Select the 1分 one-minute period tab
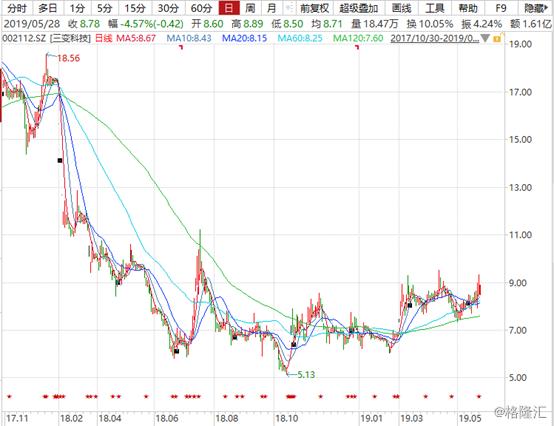Screen dimensions: 554x426 click(76, 8)
